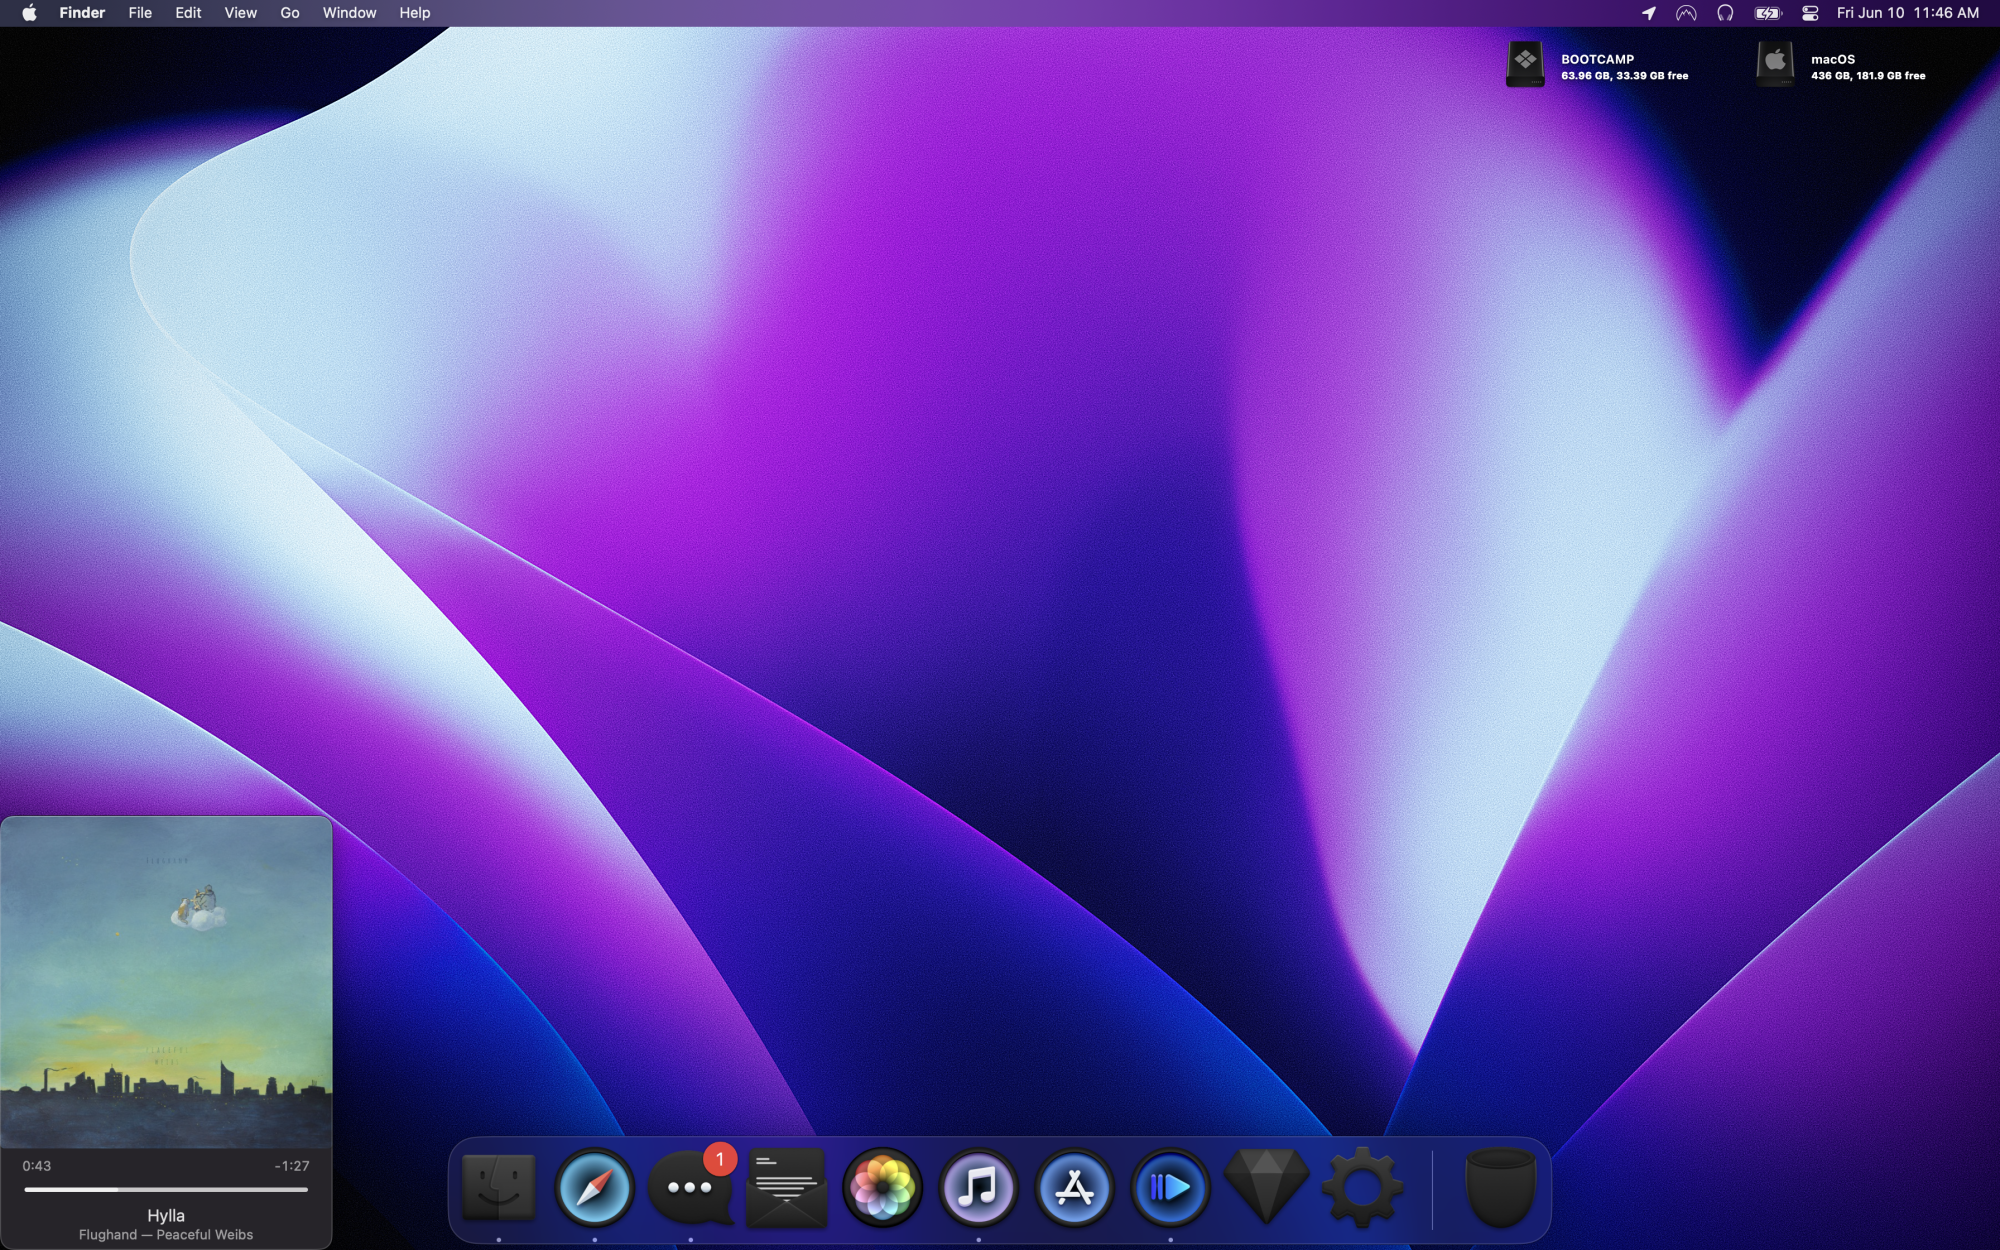Open Messages app with notification badge
2000x1250 pixels.
690,1188
